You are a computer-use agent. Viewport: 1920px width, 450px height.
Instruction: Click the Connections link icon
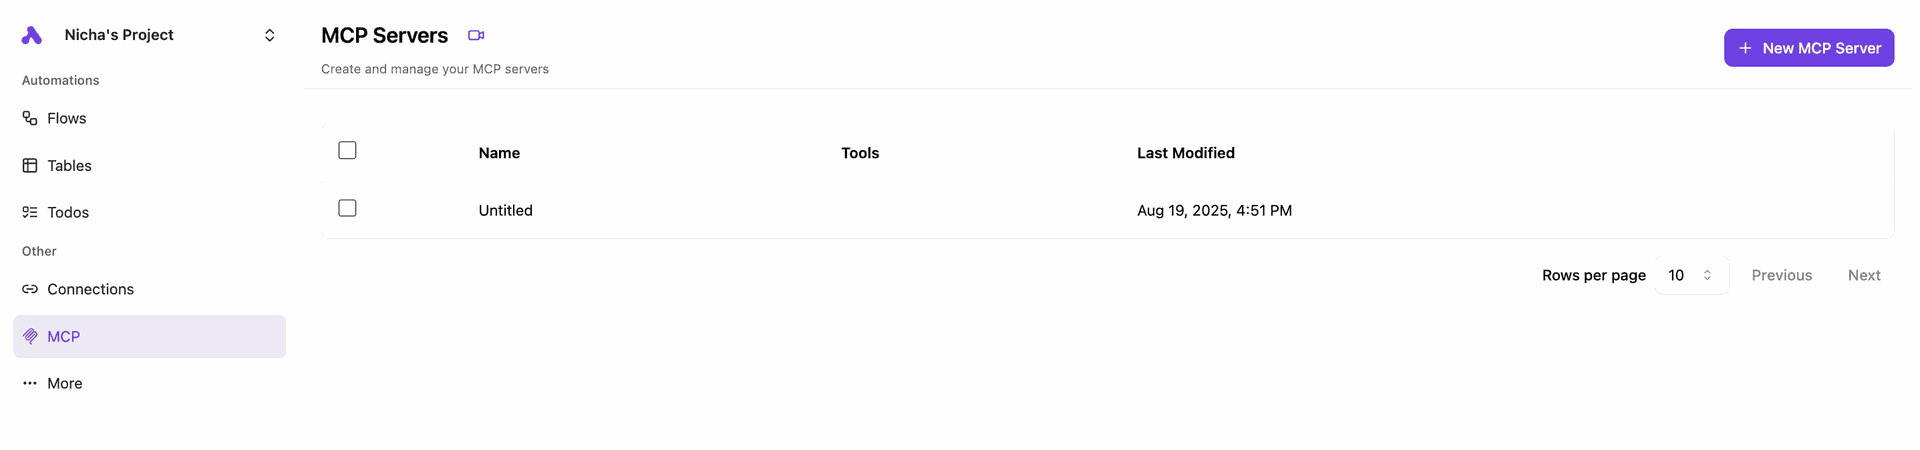coord(30,289)
